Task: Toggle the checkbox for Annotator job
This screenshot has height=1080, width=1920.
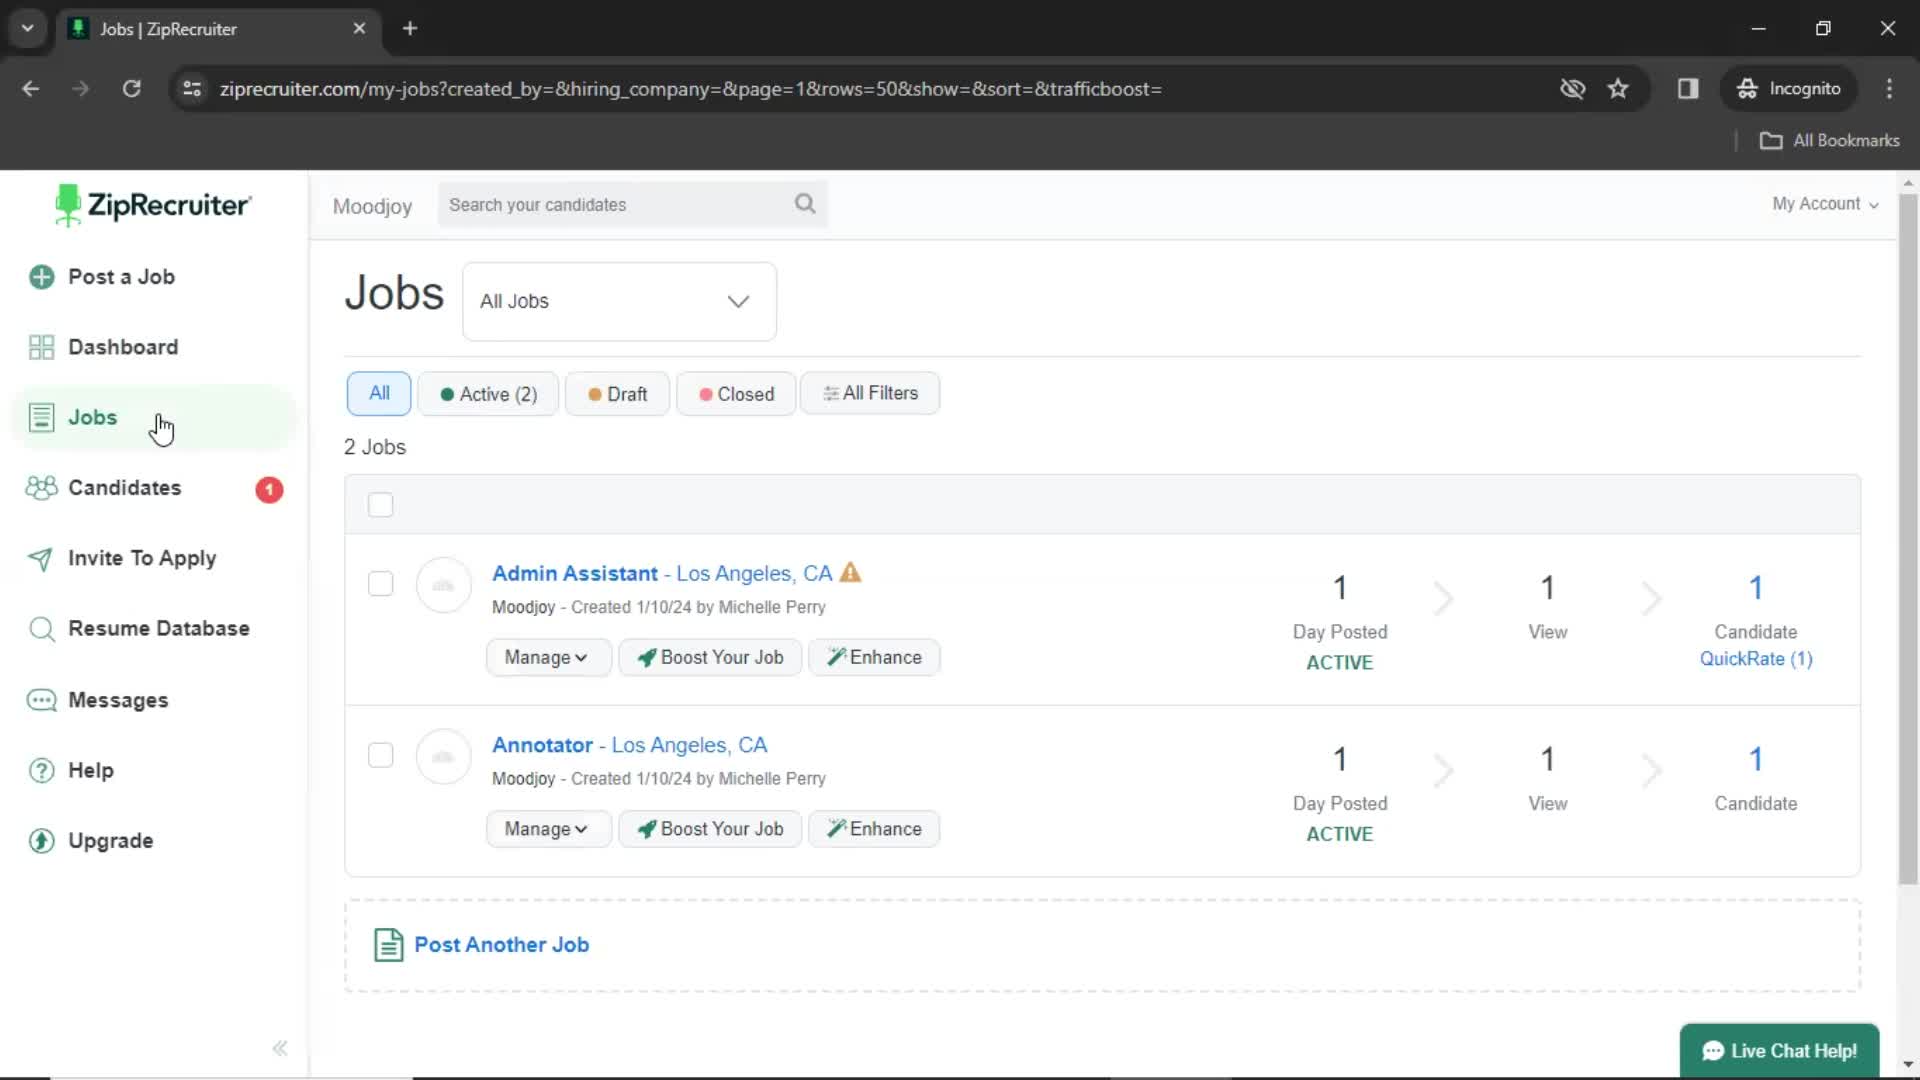Action: click(x=381, y=754)
